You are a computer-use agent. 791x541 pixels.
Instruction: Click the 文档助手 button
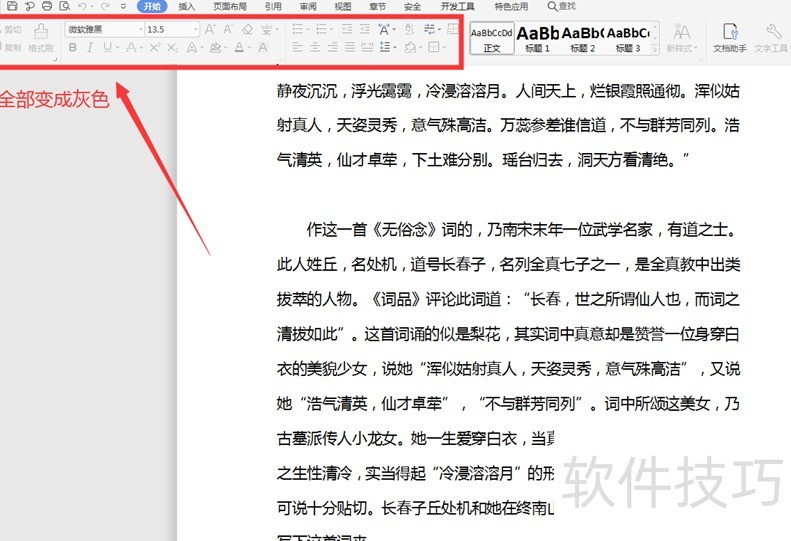tap(729, 38)
